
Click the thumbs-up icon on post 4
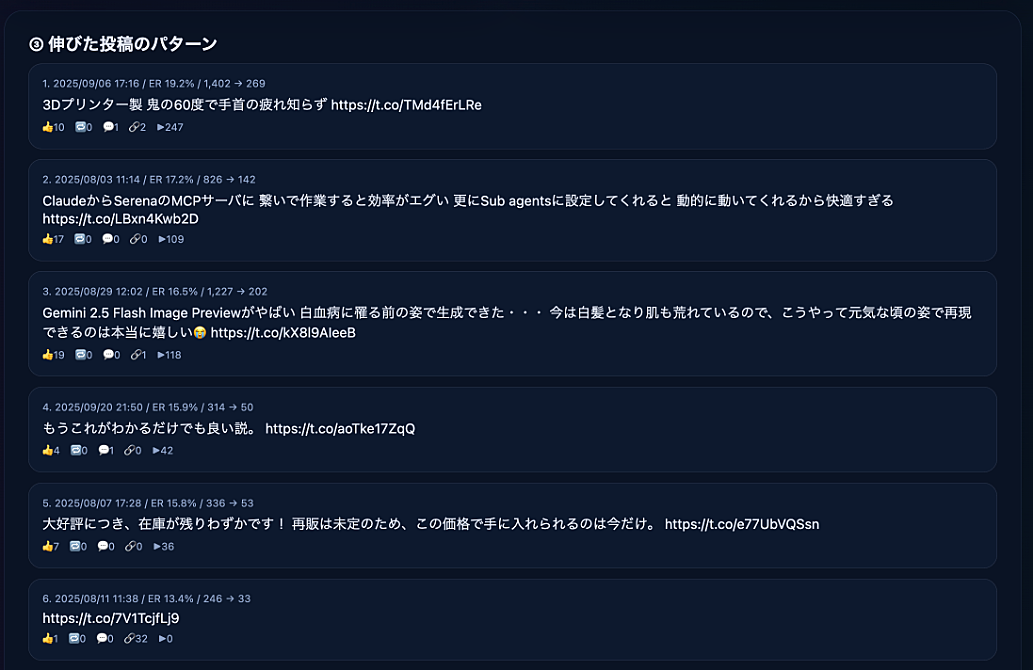(47, 451)
